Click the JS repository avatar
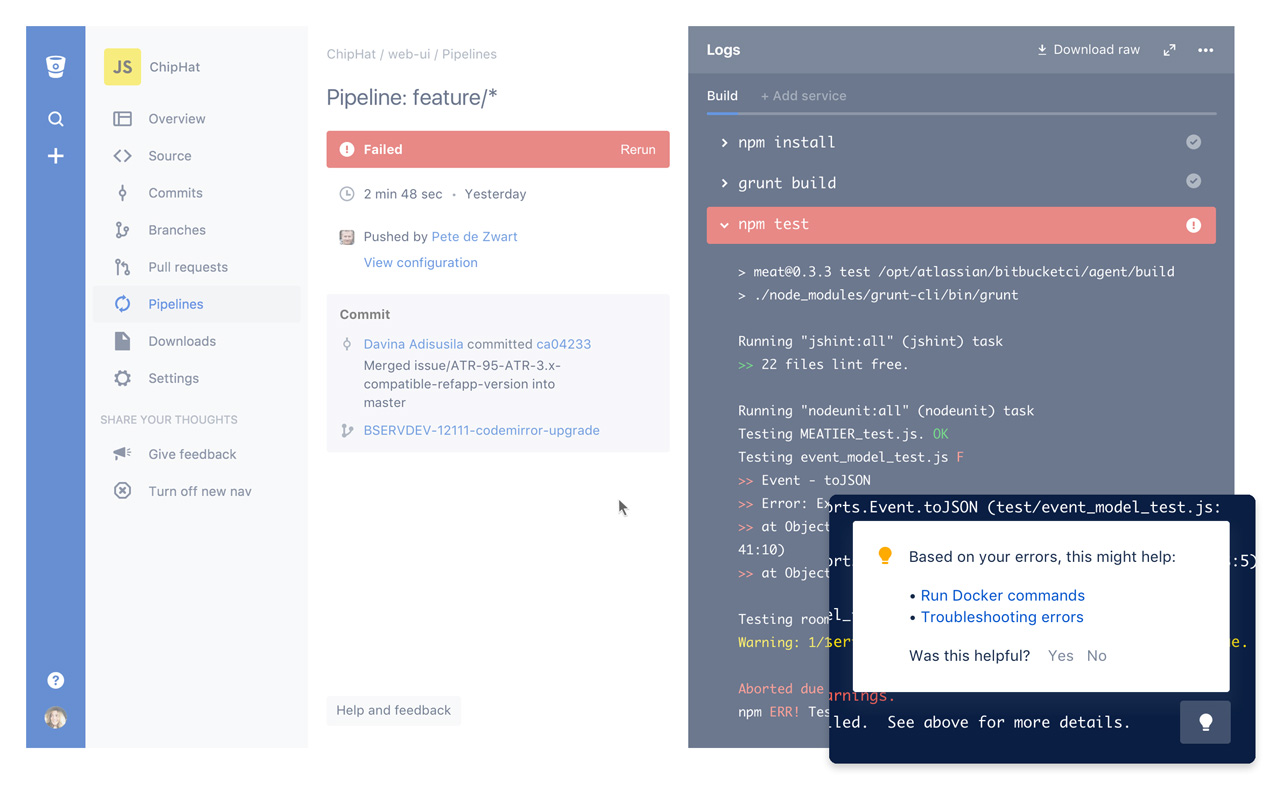The width and height of the screenshot is (1280, 787). pos(122,67)
